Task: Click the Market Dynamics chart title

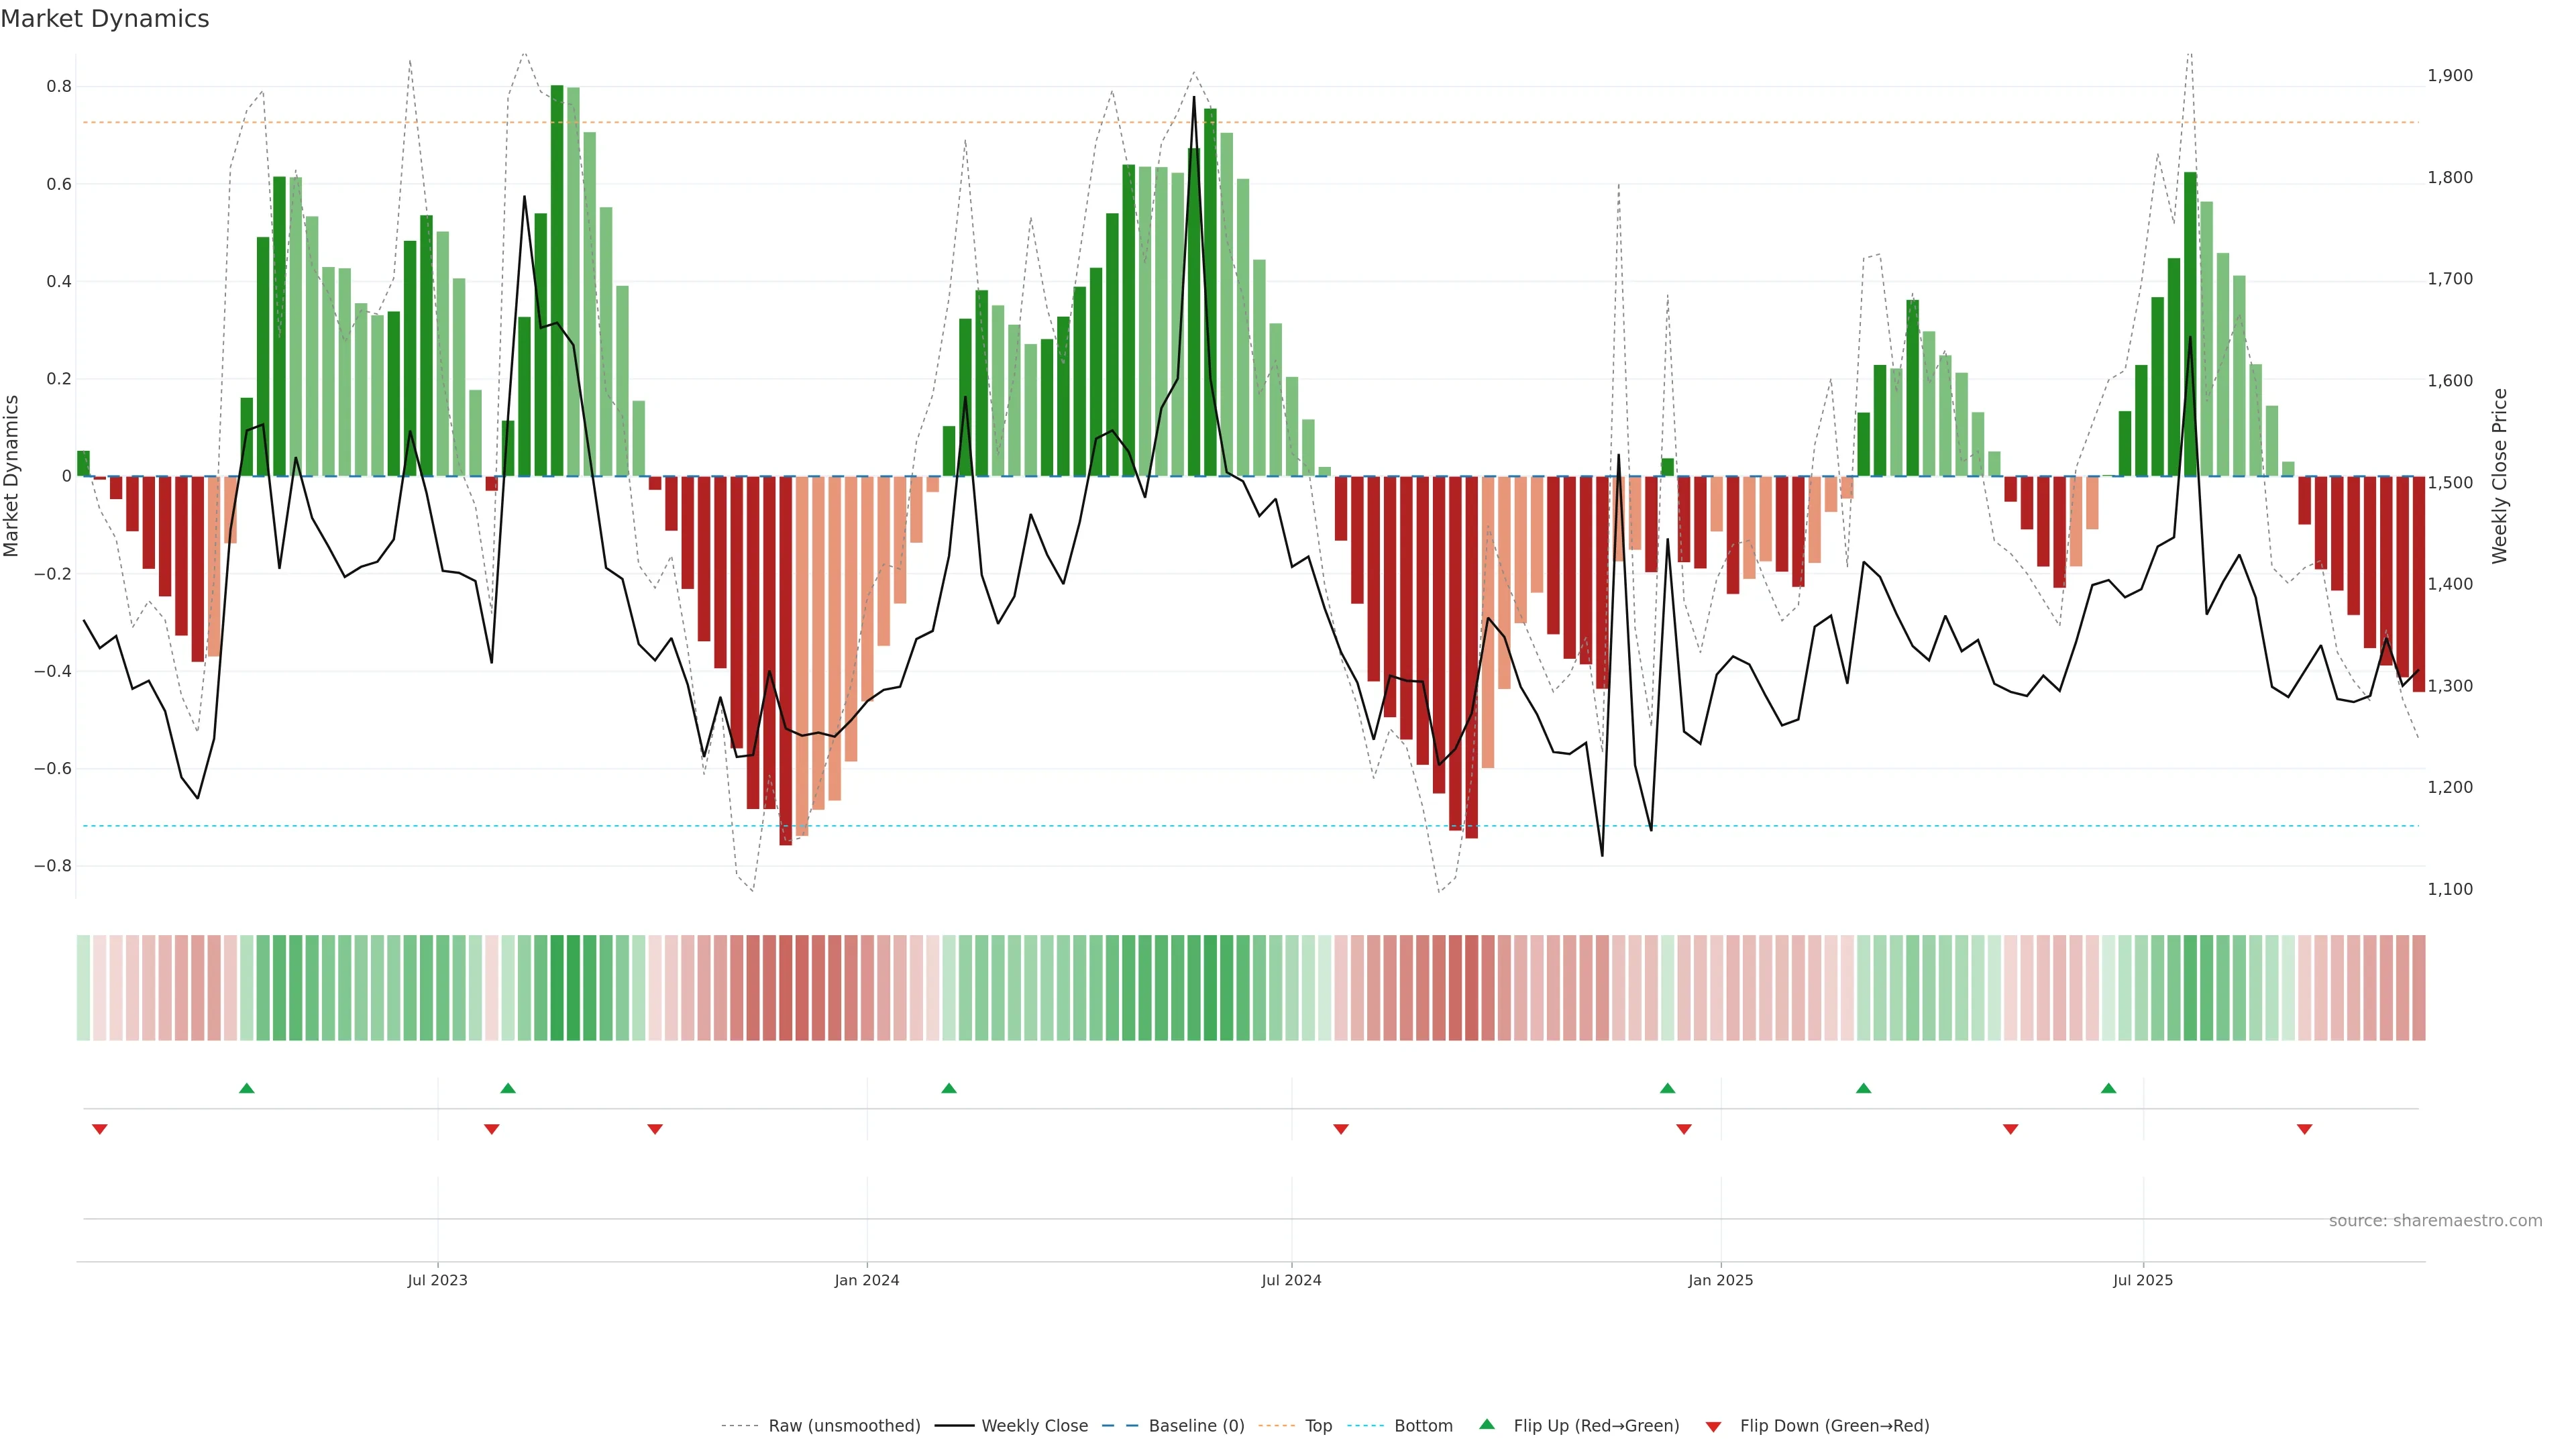Action: (105, 19)
